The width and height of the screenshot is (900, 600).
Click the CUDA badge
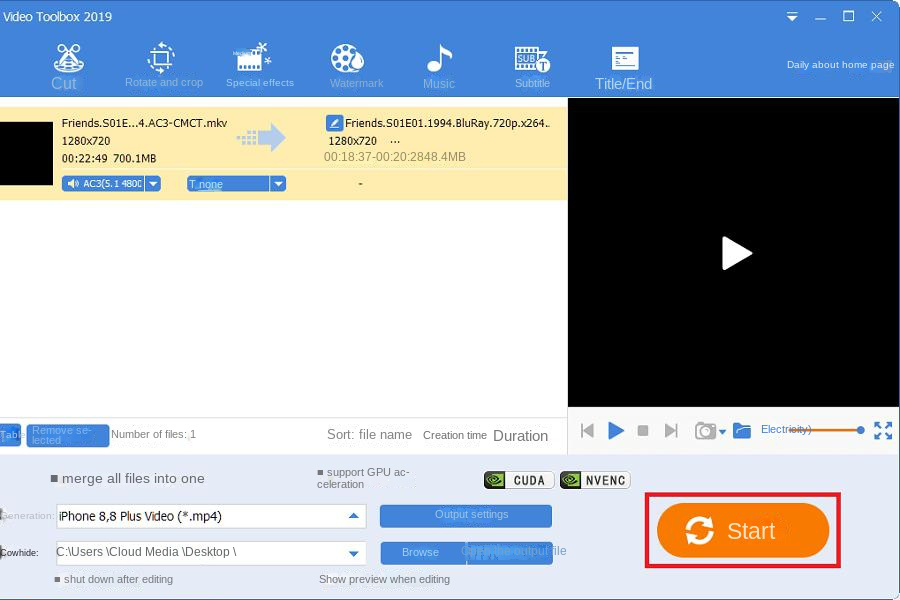tap(519, 480)
